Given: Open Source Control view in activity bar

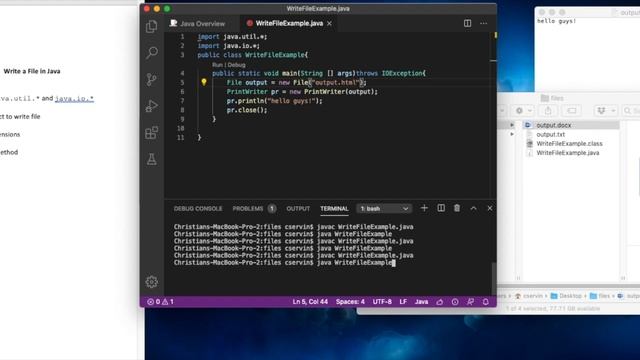Looking at the screenshot, I should tap(151, 79).
